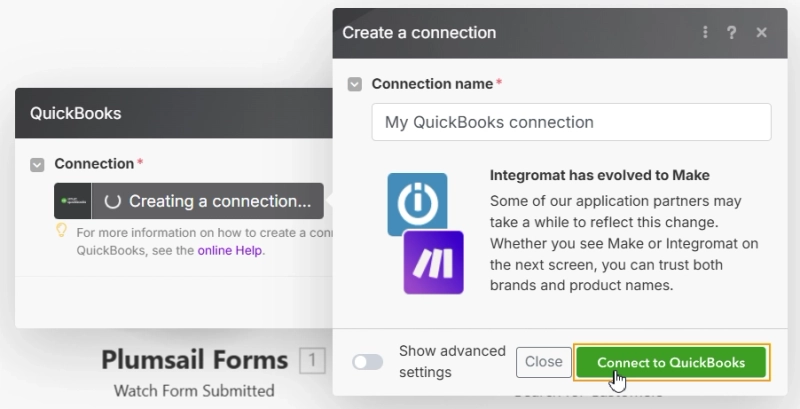Click the Close button

(544, 362)
